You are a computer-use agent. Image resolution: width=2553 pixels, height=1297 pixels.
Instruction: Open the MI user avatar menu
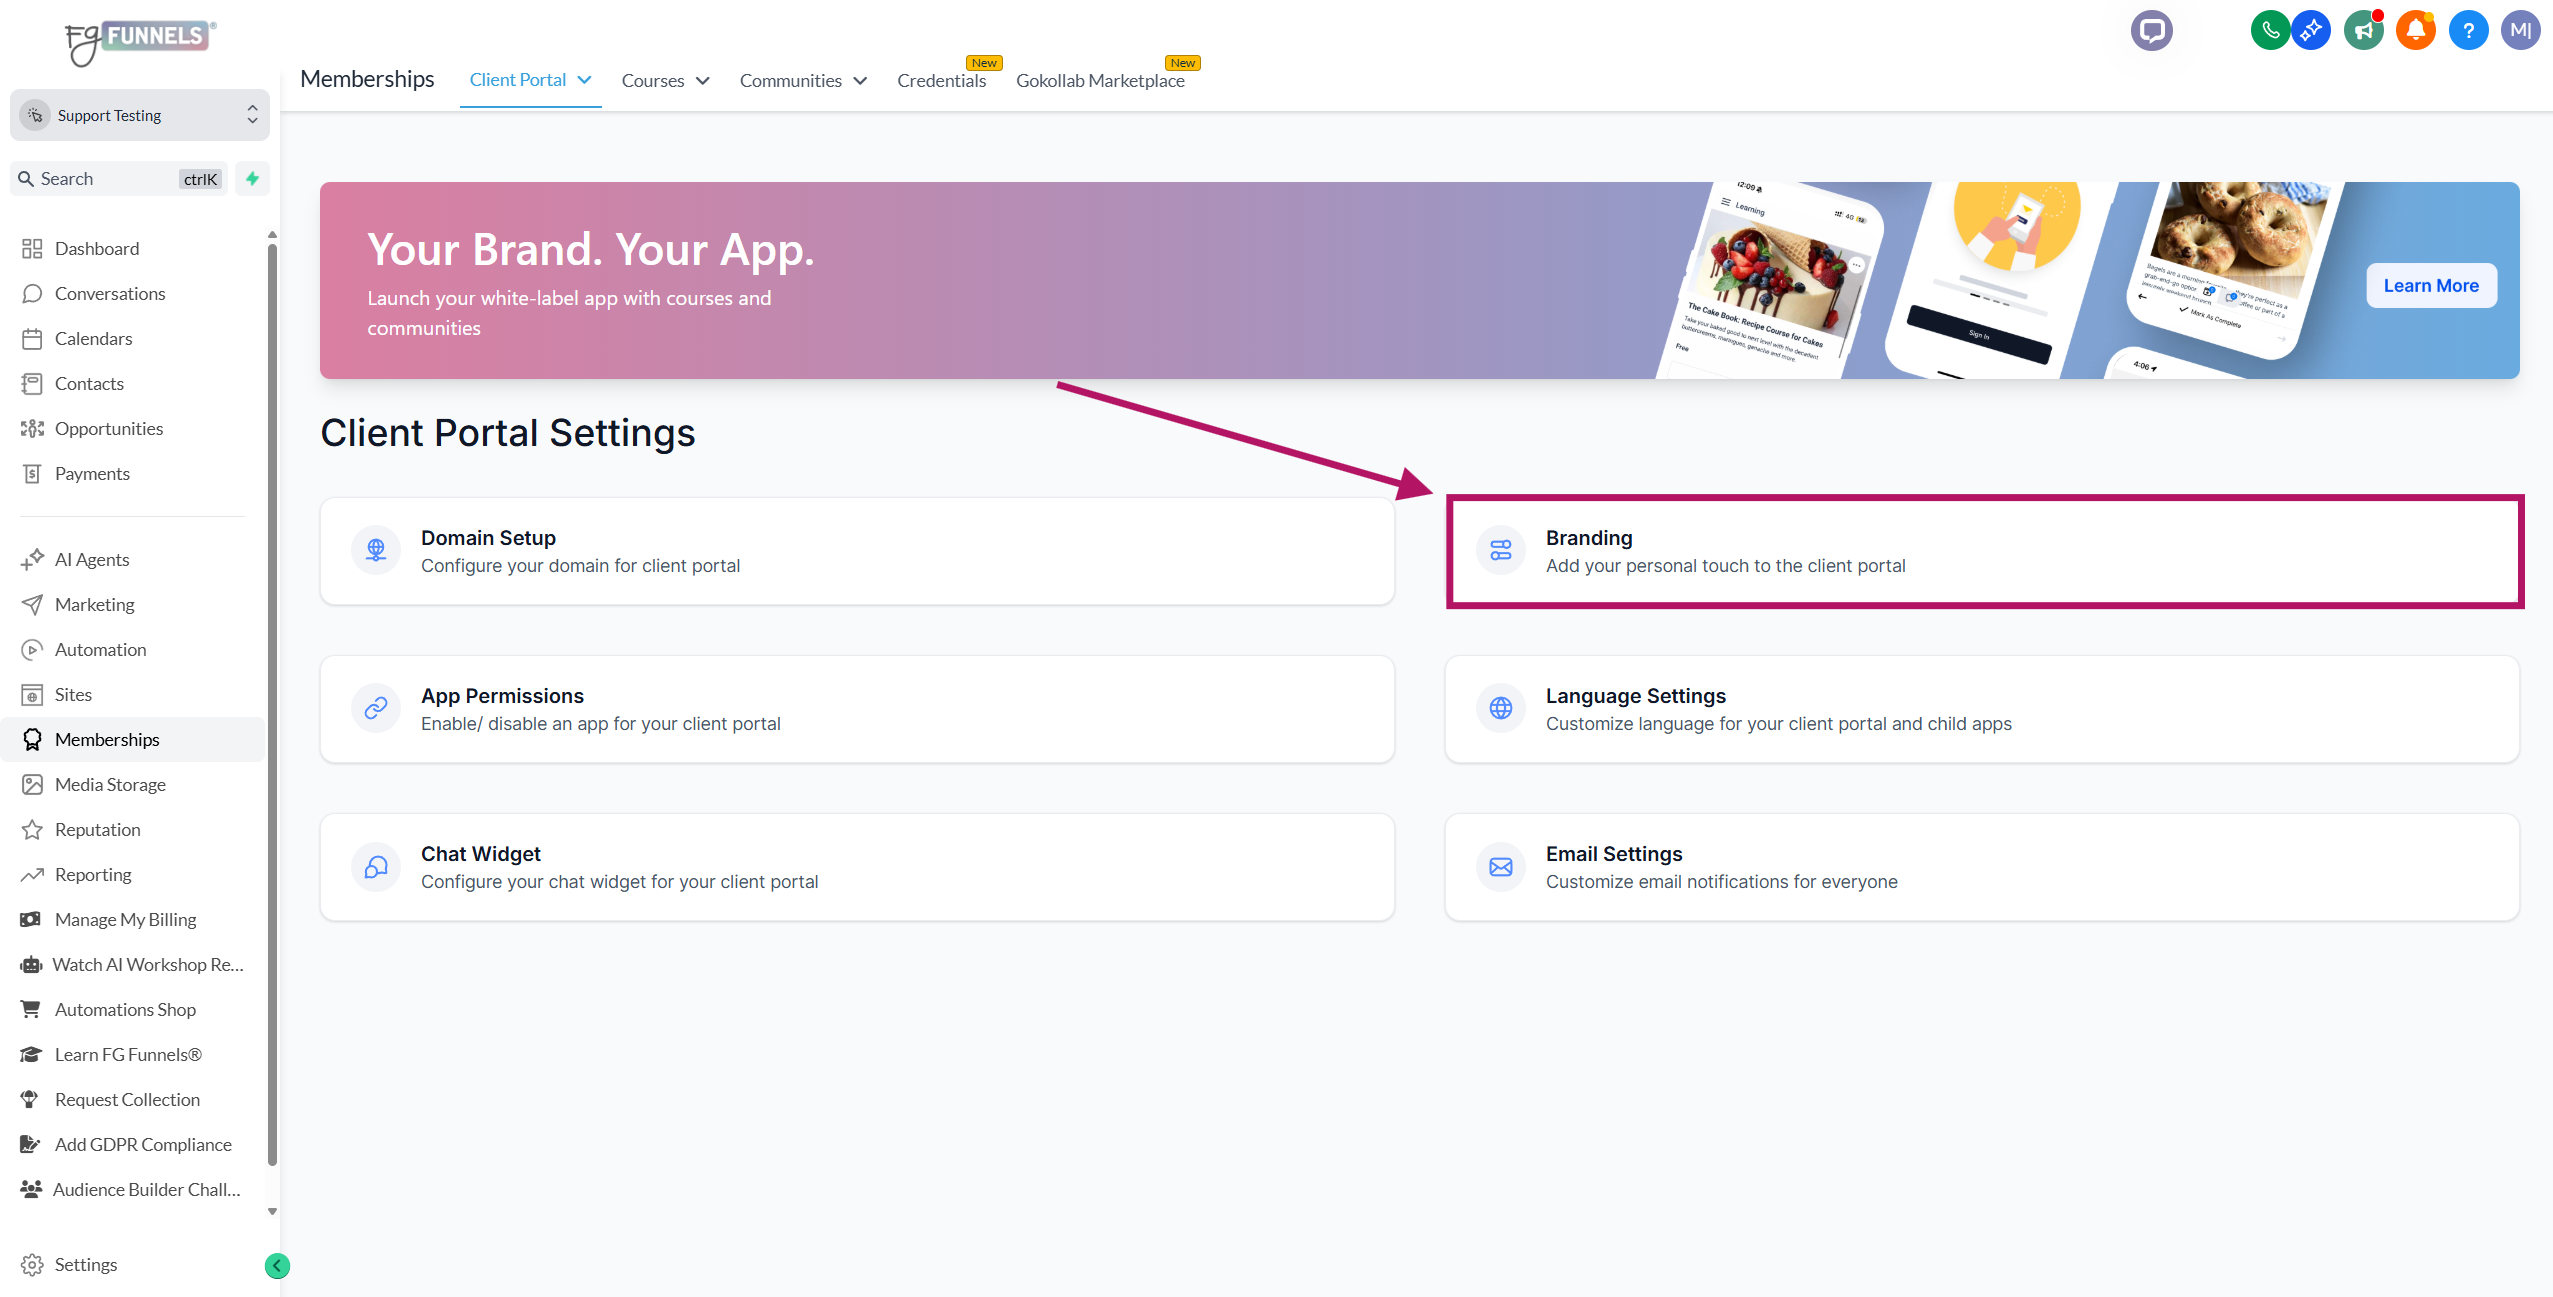pyautogui.click(x=2519, y=30)
